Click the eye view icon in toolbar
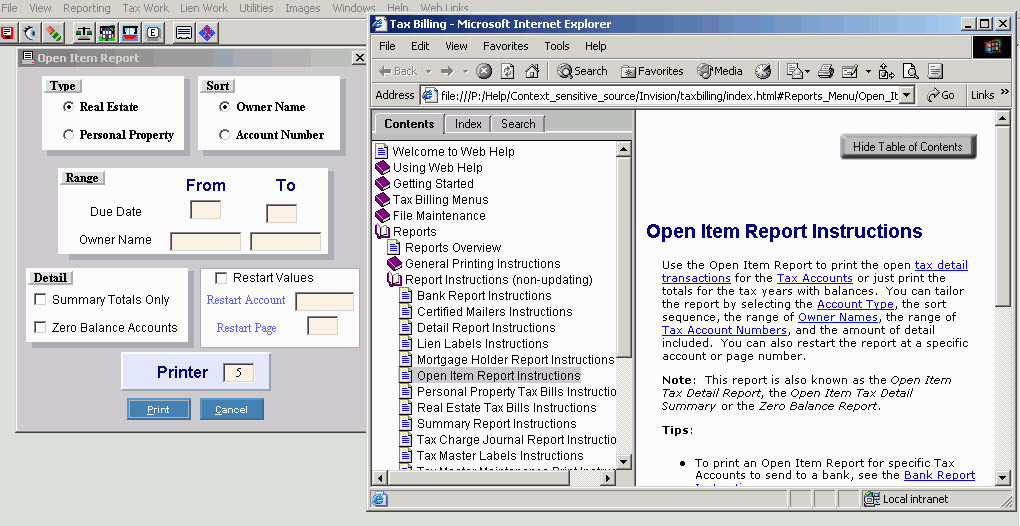 tap(31, 32)
